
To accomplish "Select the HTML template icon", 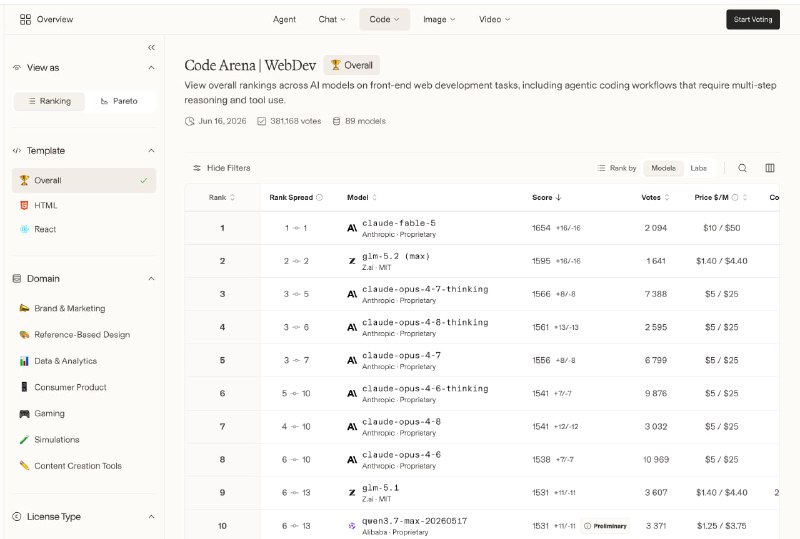I will 24,205.
